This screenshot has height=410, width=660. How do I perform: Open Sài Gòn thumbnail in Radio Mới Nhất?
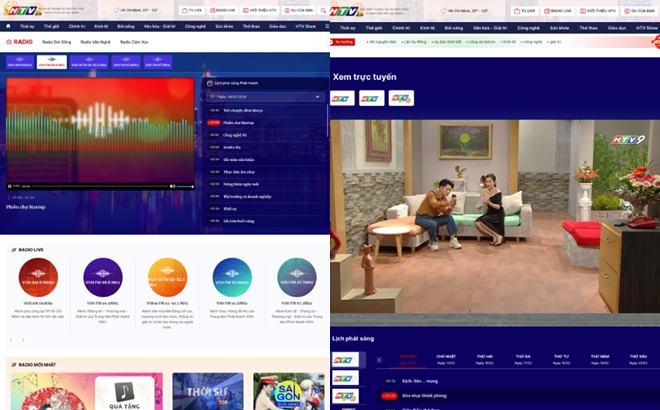pos(289,391)
